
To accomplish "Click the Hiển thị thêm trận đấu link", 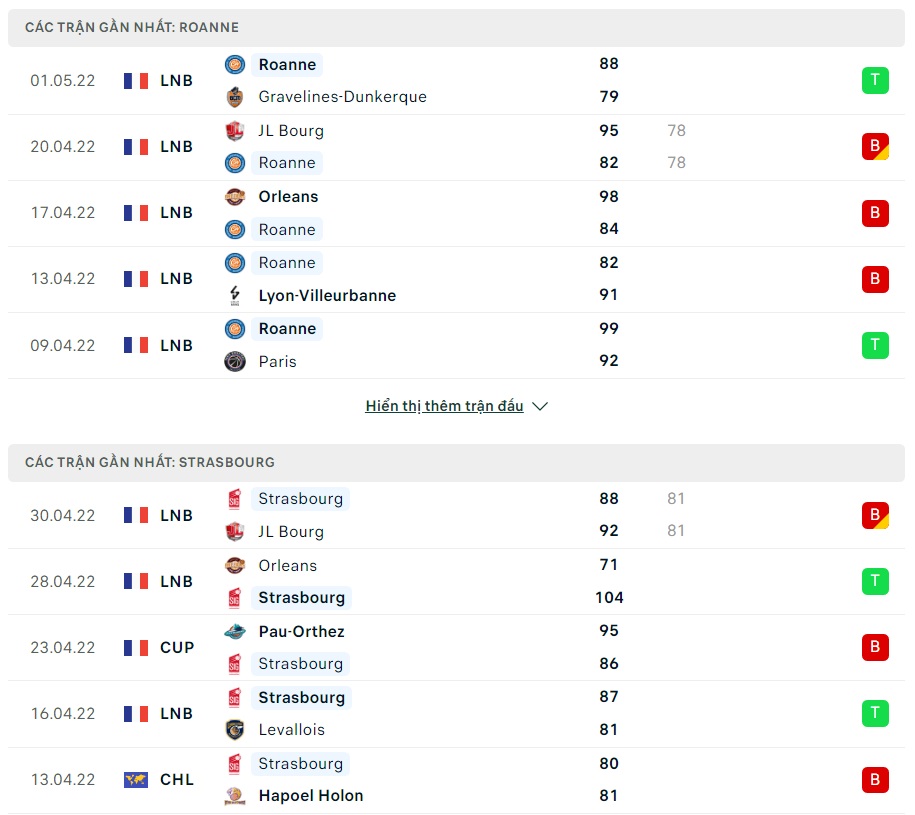I will [444, 406].
